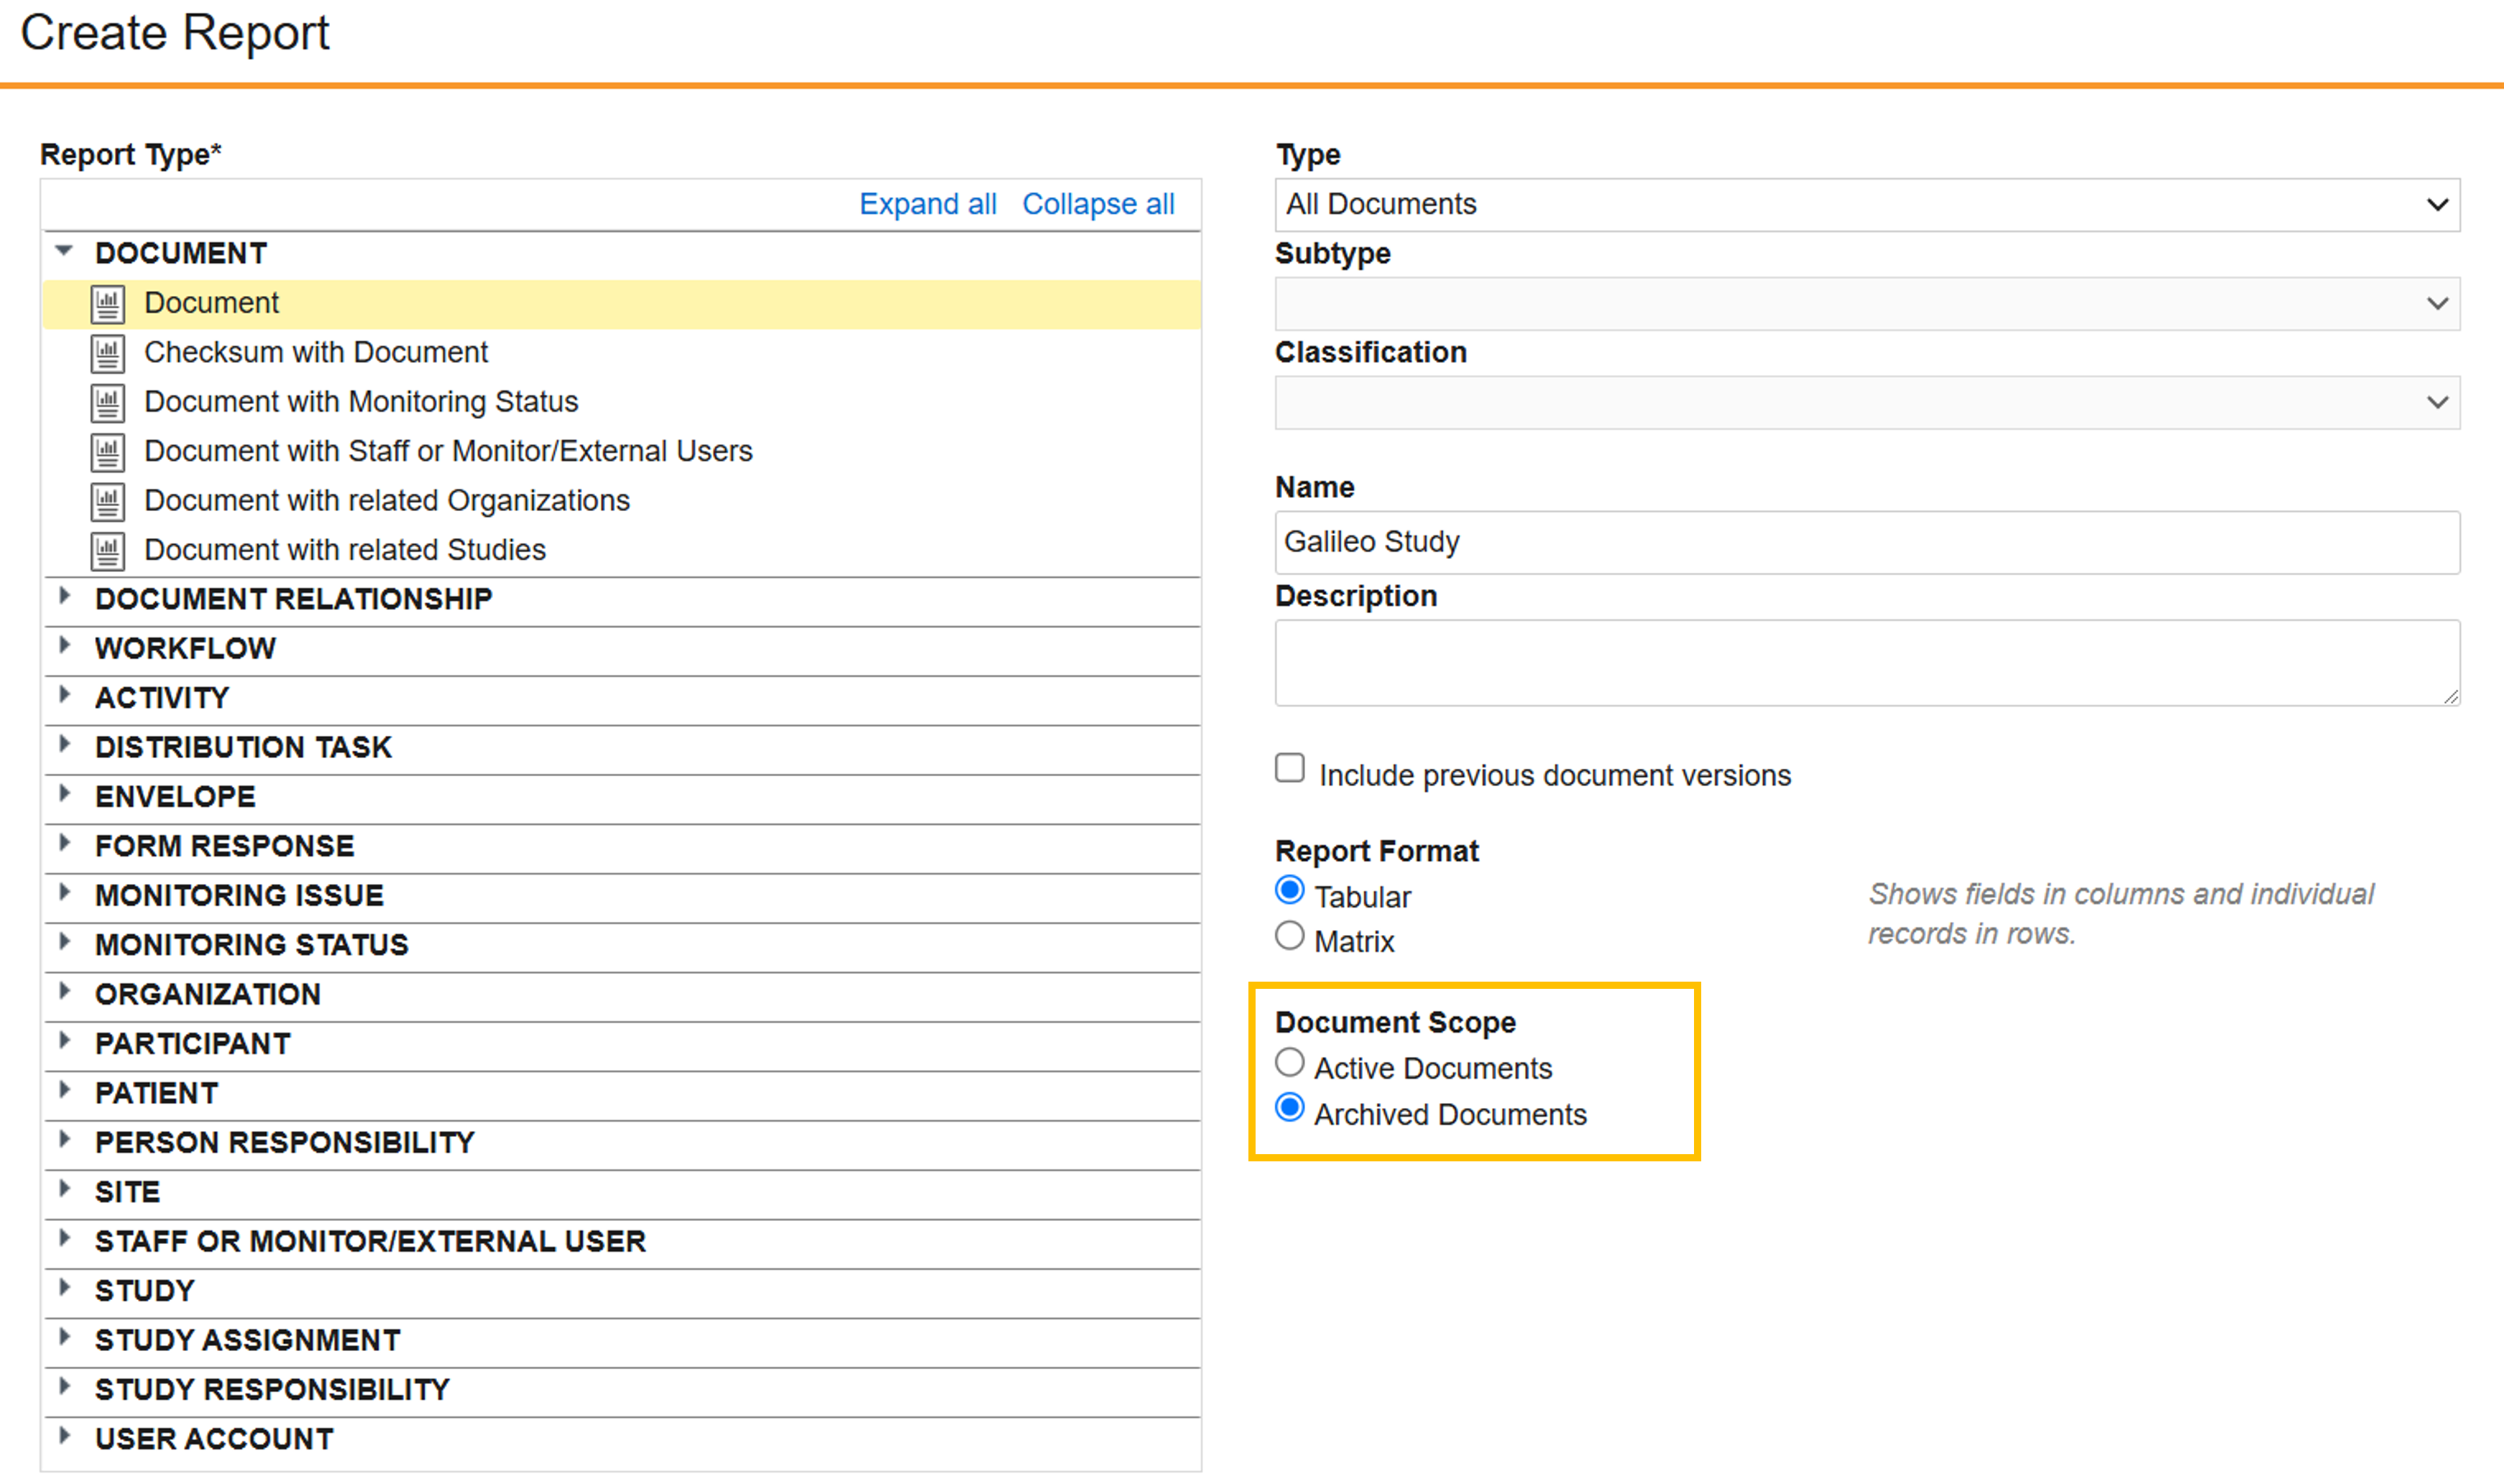Open the Type dropdown showing All Documents
Viewport: 2504px width, 1484px height.
click(x=1866, y=205)
